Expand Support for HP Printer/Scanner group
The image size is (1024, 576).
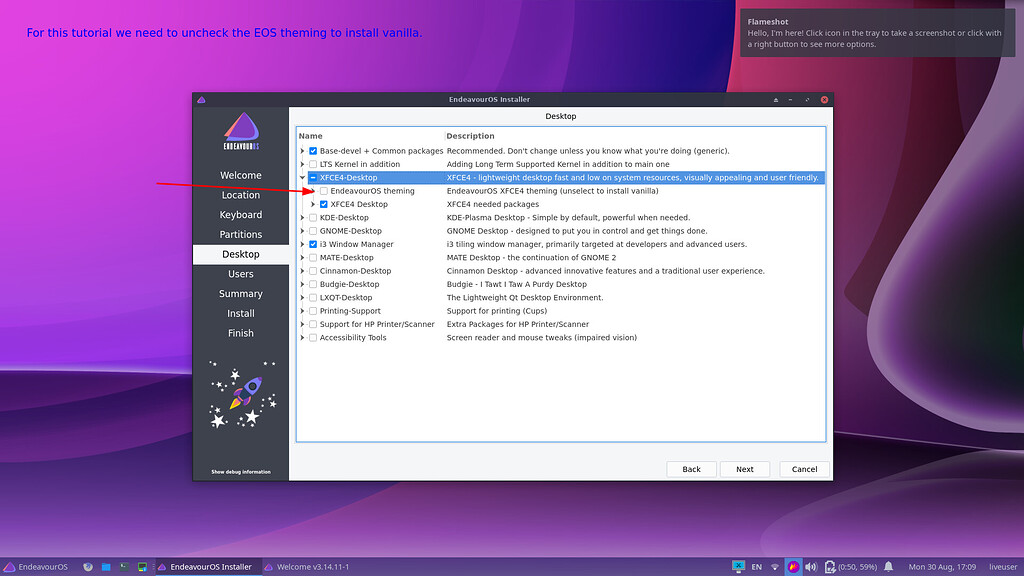pyautogui.click(x=302, y=325)
